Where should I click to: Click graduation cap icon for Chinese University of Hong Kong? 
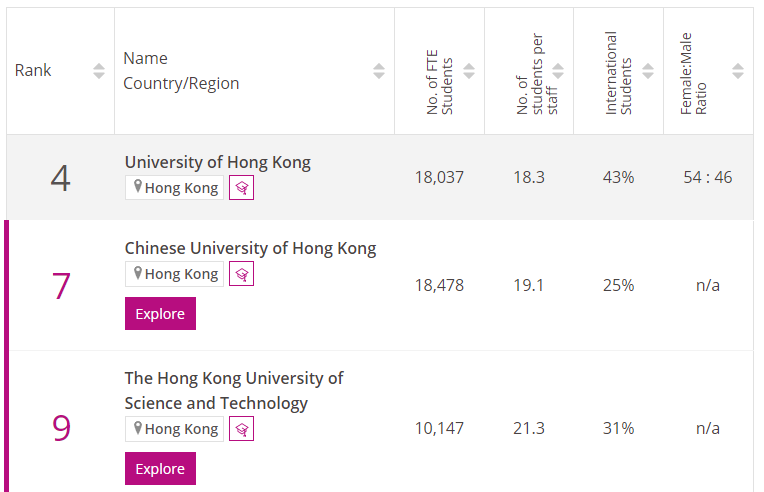click(241, 274)
